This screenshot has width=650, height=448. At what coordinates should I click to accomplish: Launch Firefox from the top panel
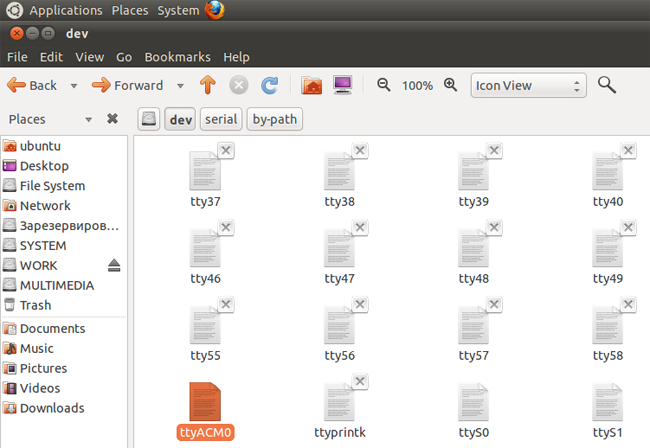point(215,10)
